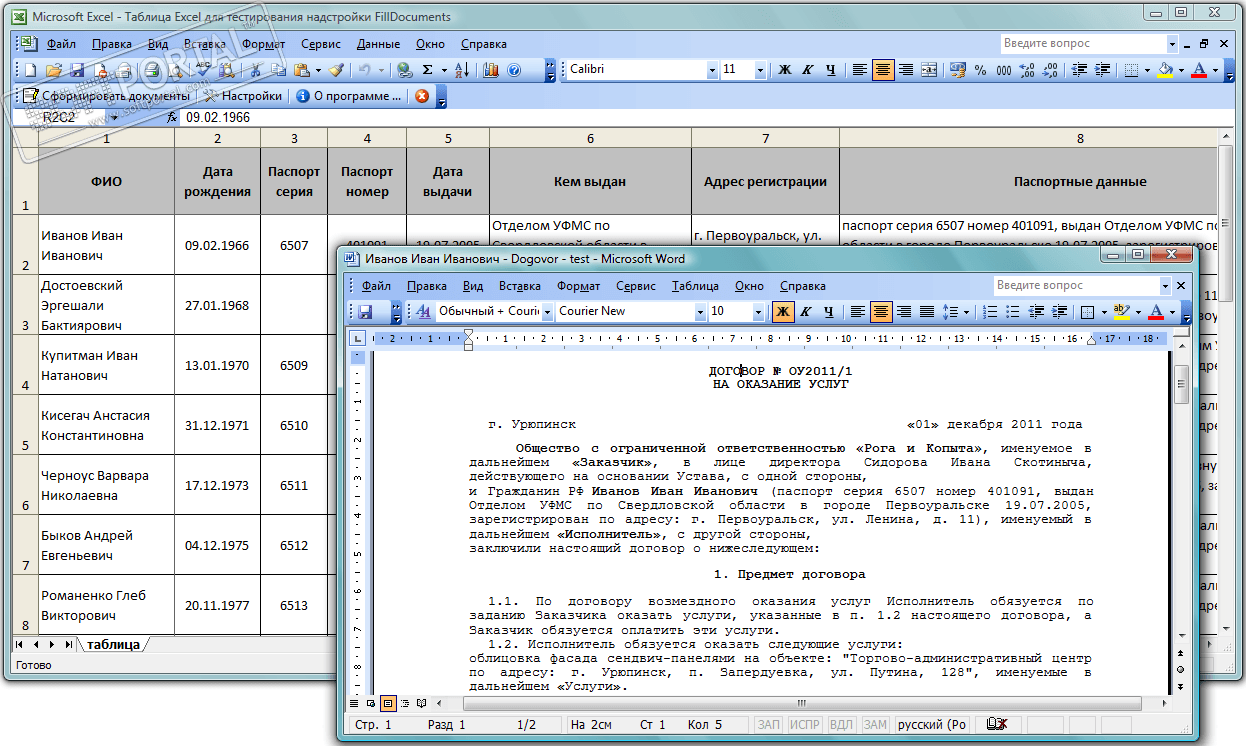Toggle left alignment in the Excel toolbar
This screenshot has width=1246, height=746.
(x=860, y=70)
